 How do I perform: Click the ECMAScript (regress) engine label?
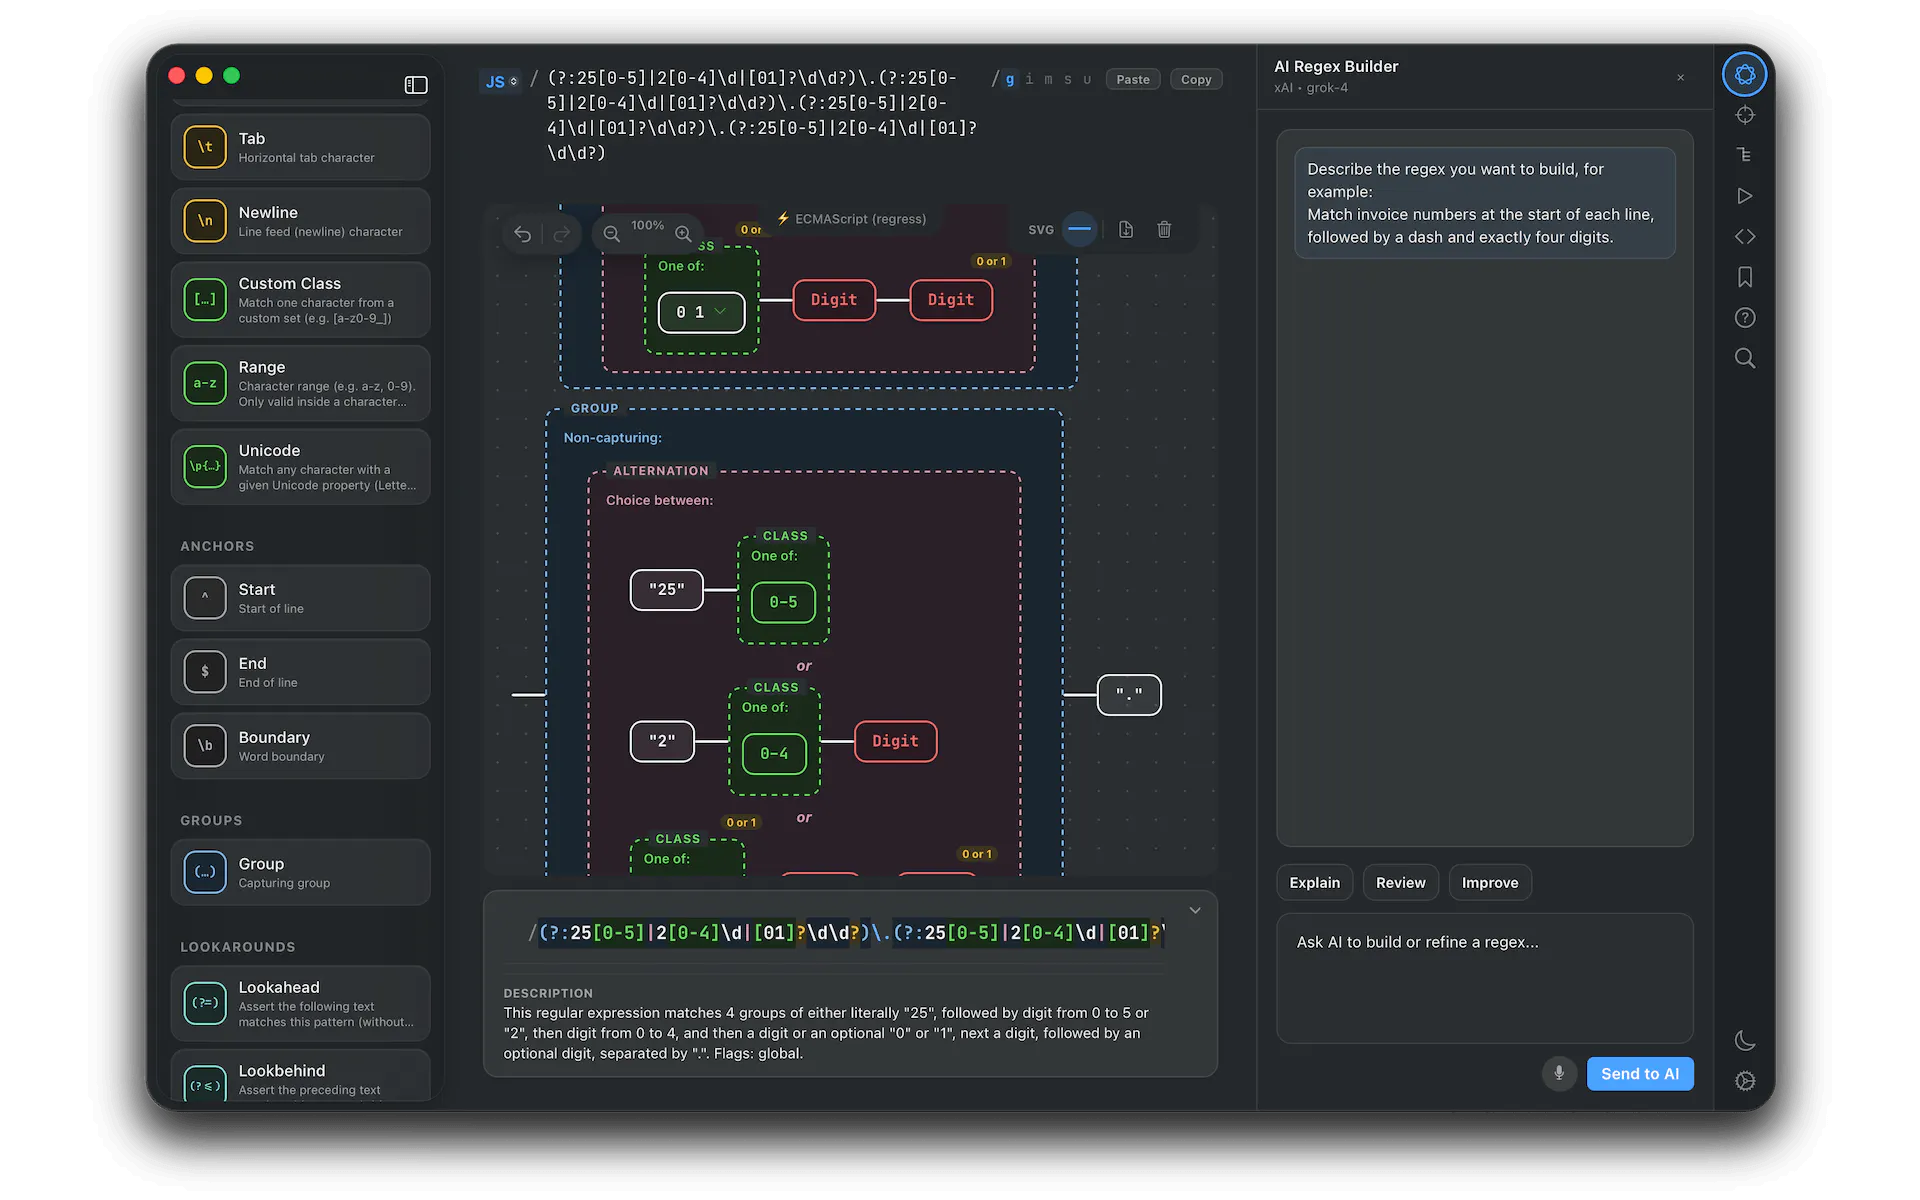851,219
